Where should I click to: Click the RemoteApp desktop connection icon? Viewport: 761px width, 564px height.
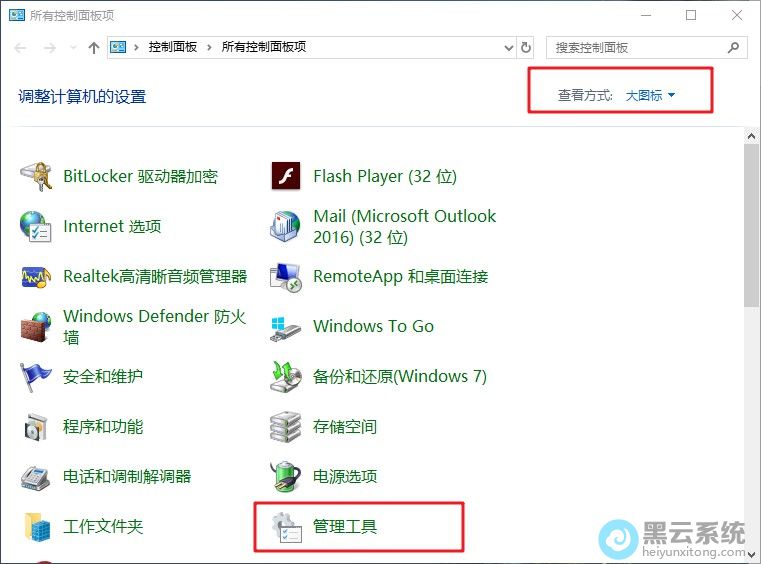pyautogui.click(x=286, y=277)
